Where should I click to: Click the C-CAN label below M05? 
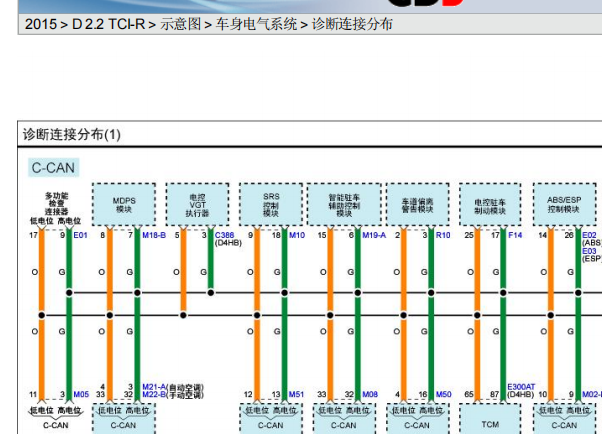[x=56, y=426]
